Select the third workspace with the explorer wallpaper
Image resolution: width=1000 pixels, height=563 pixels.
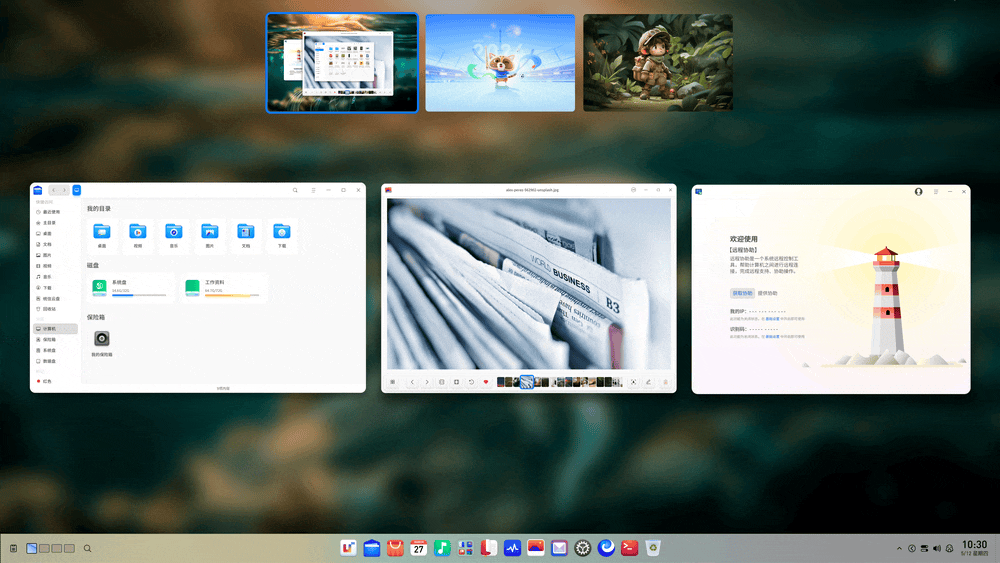coord(658,62)
